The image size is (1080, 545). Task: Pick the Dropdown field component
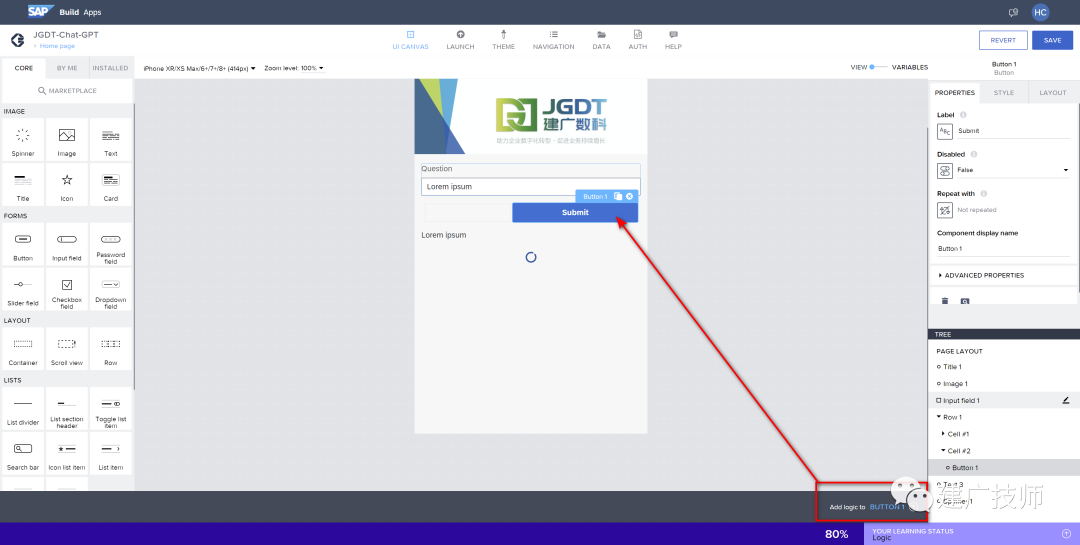[111, 289]
